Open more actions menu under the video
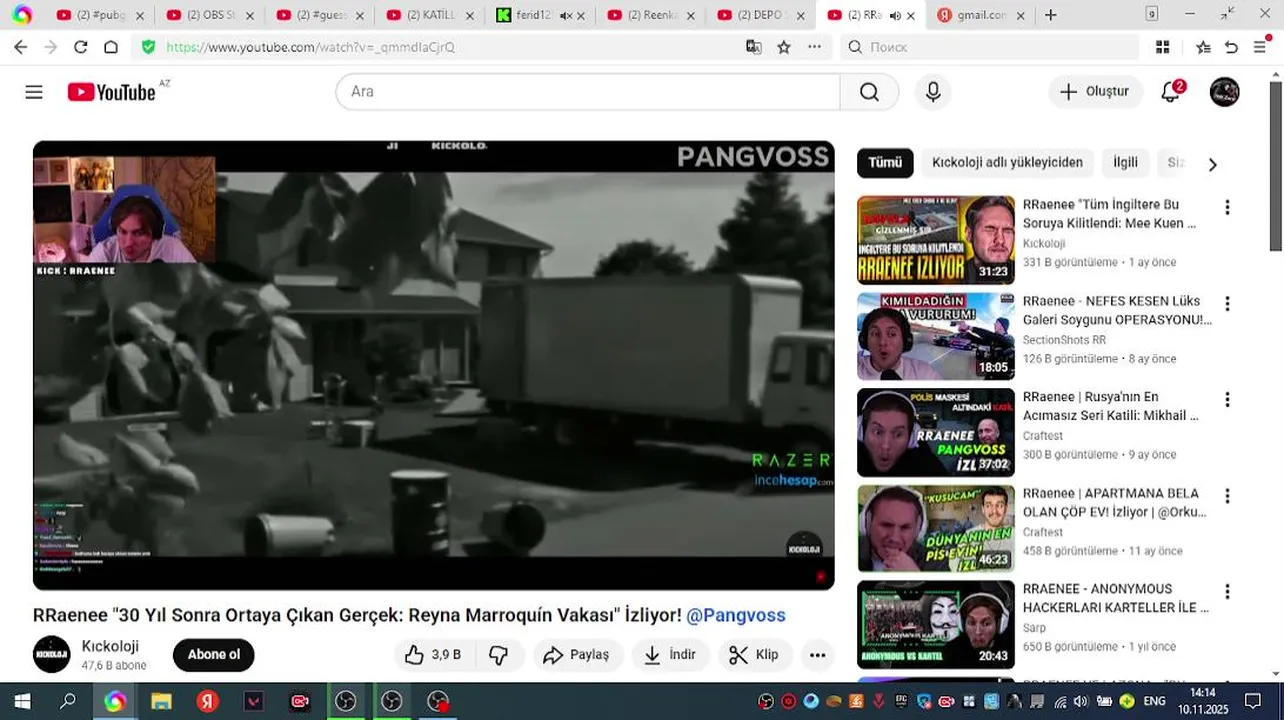The image size is (1284, 720). [817, 655]
